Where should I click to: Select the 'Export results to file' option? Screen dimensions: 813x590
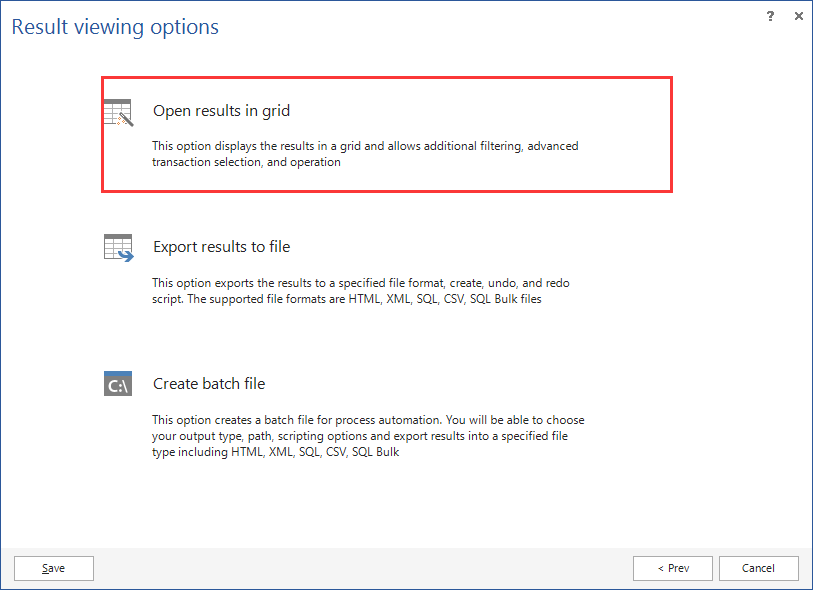[x=386, y=270]
